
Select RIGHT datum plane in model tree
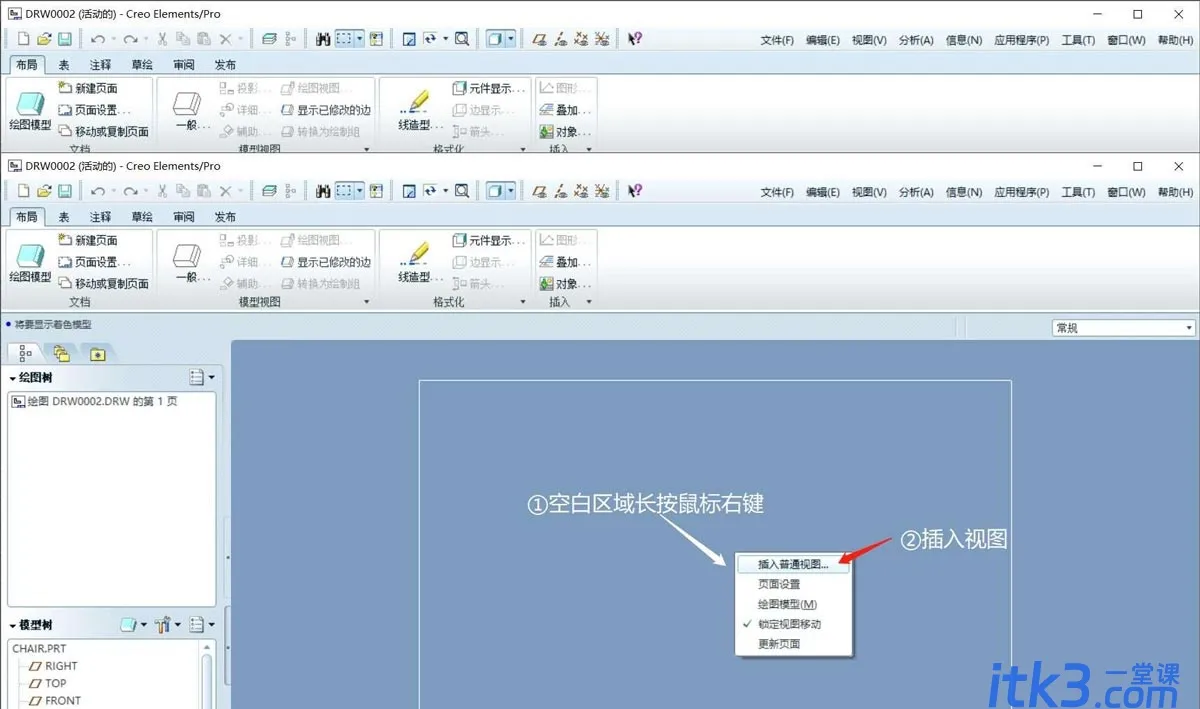(54, 666)
